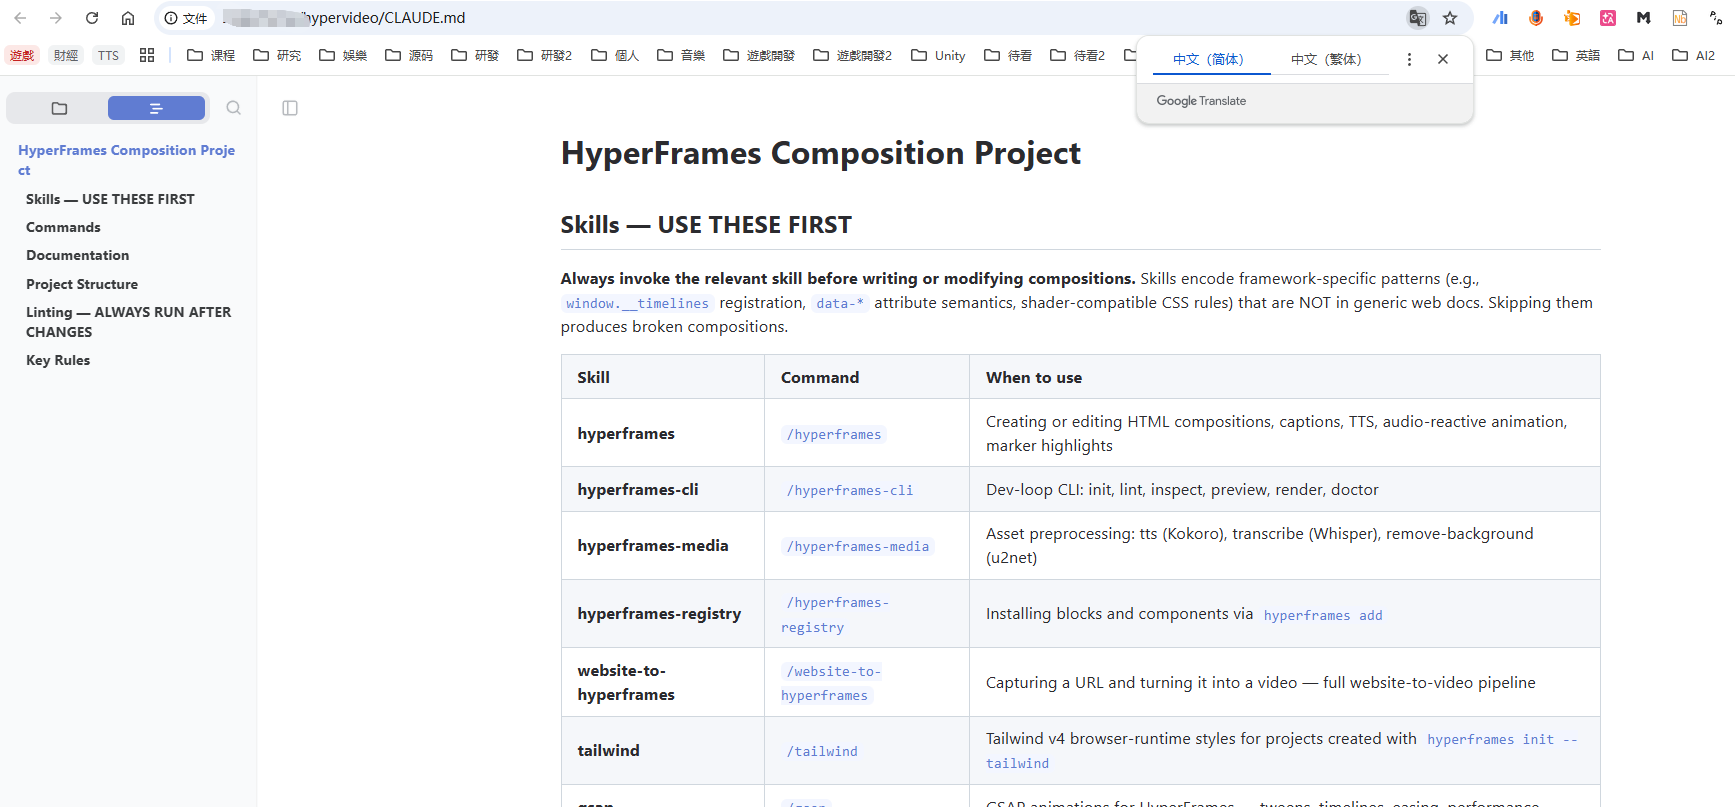Jump to Commands section in outline
The image size is (1735, 807).
(63, 227)
